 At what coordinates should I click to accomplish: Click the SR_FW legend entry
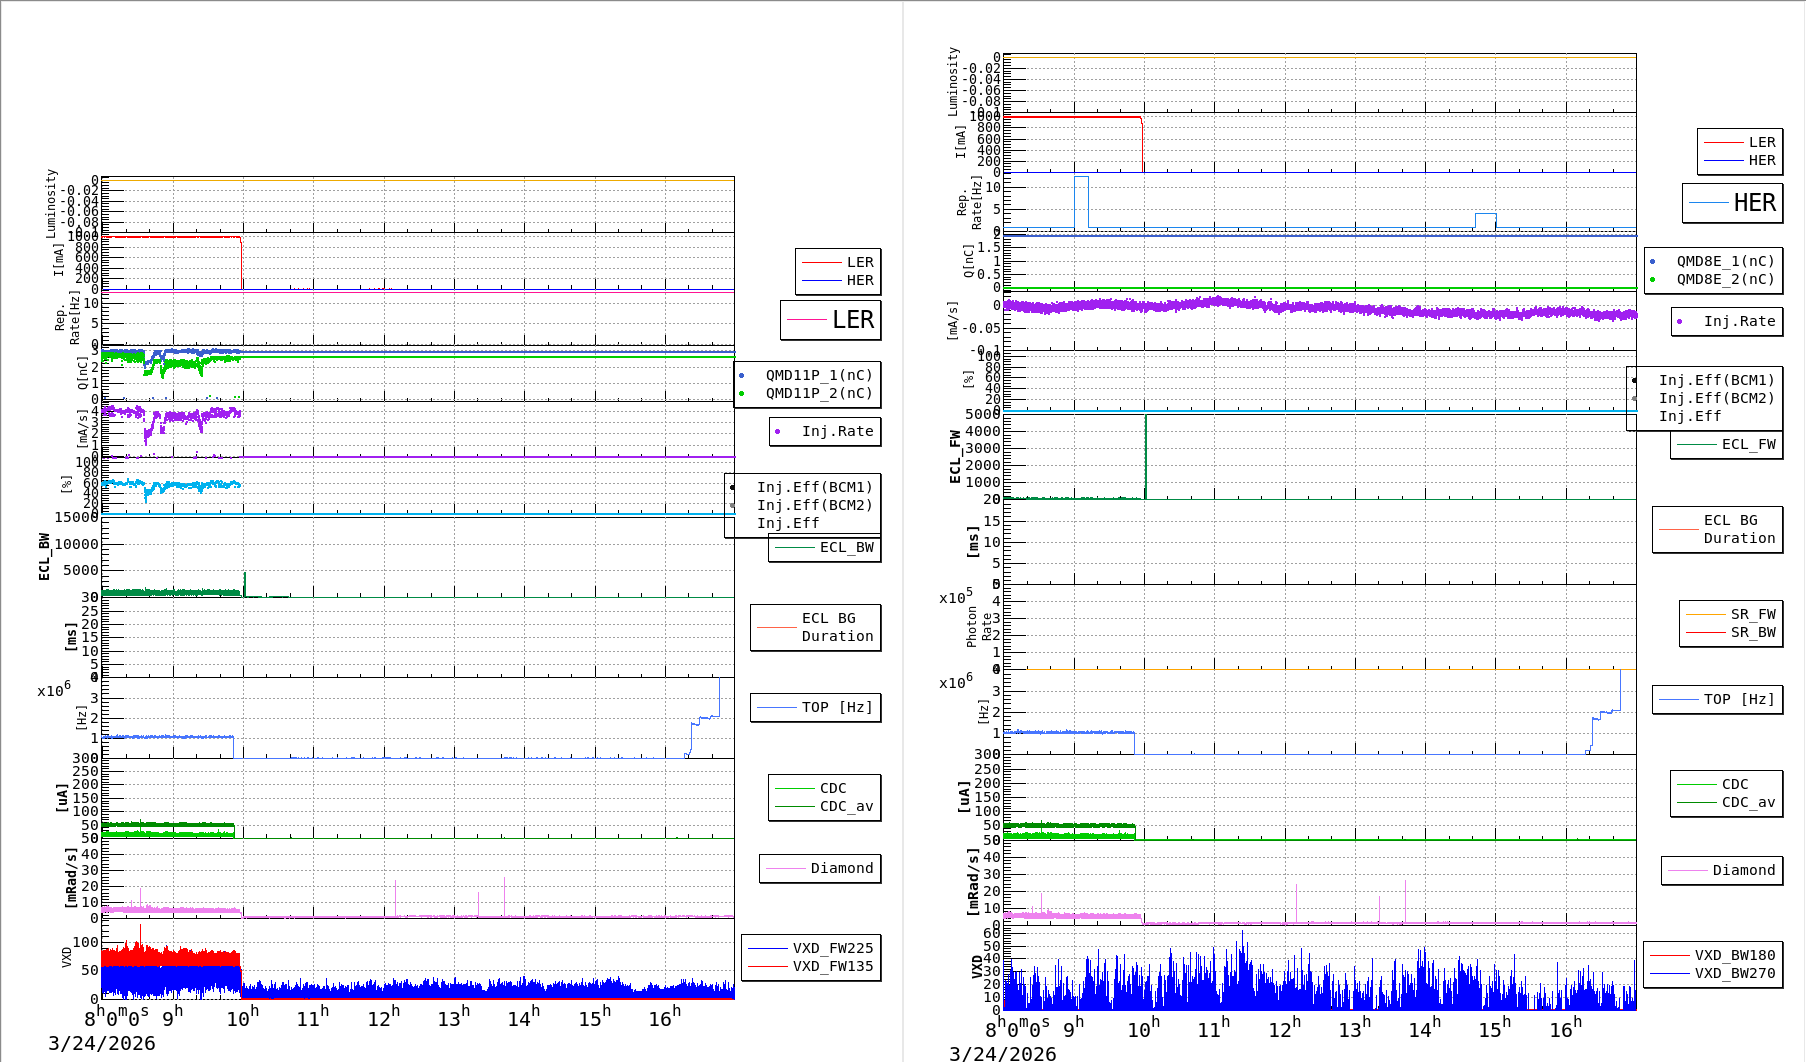(x=1752, y=614)
